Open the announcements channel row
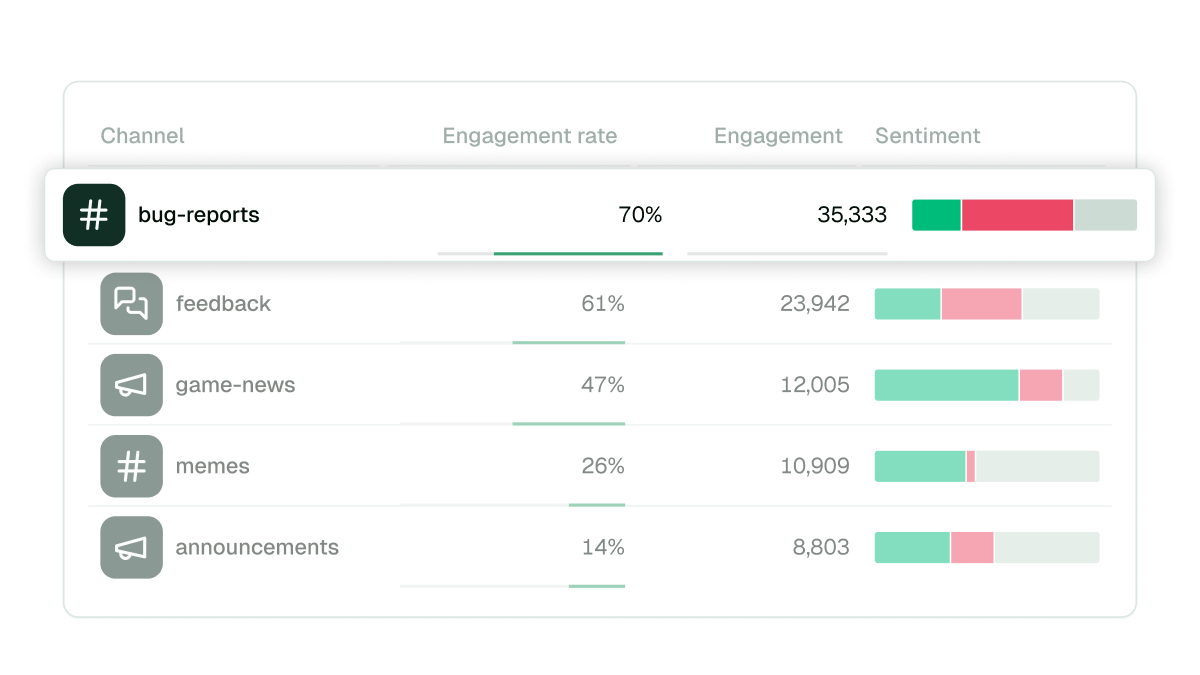The image size is (1200, 675). tap(600, 547)
